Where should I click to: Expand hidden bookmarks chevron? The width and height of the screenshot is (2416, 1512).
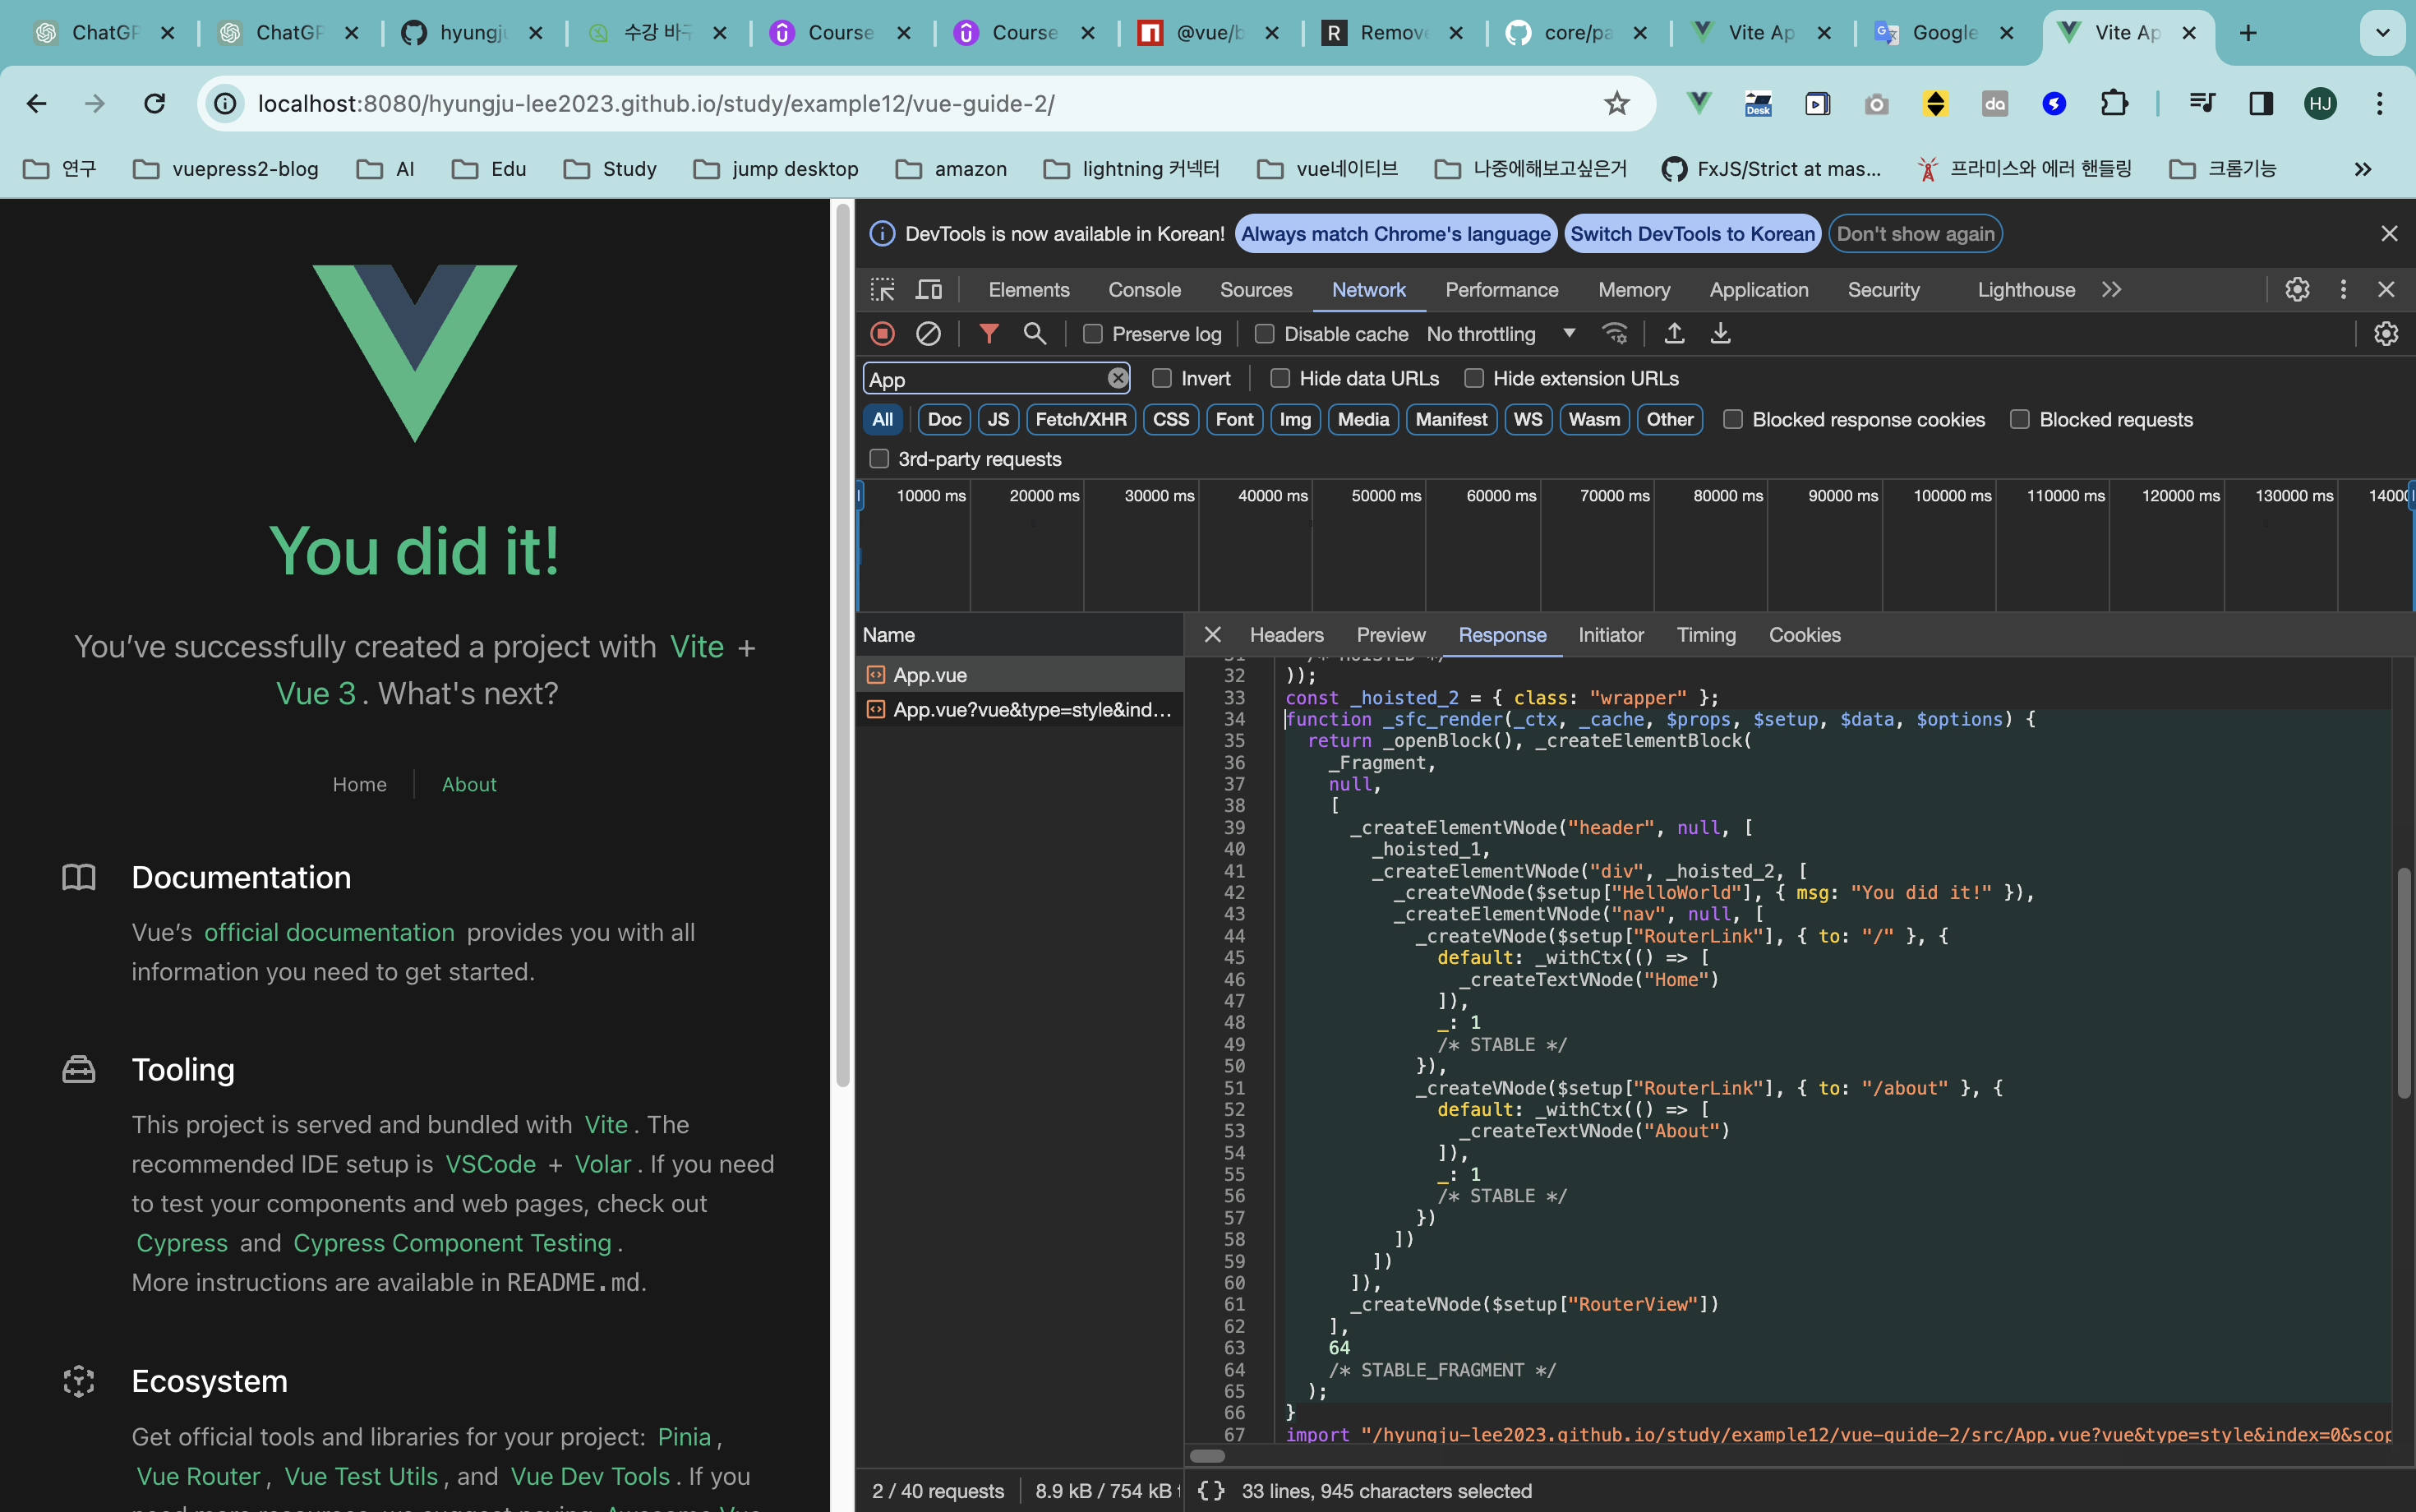[2362, 169]
